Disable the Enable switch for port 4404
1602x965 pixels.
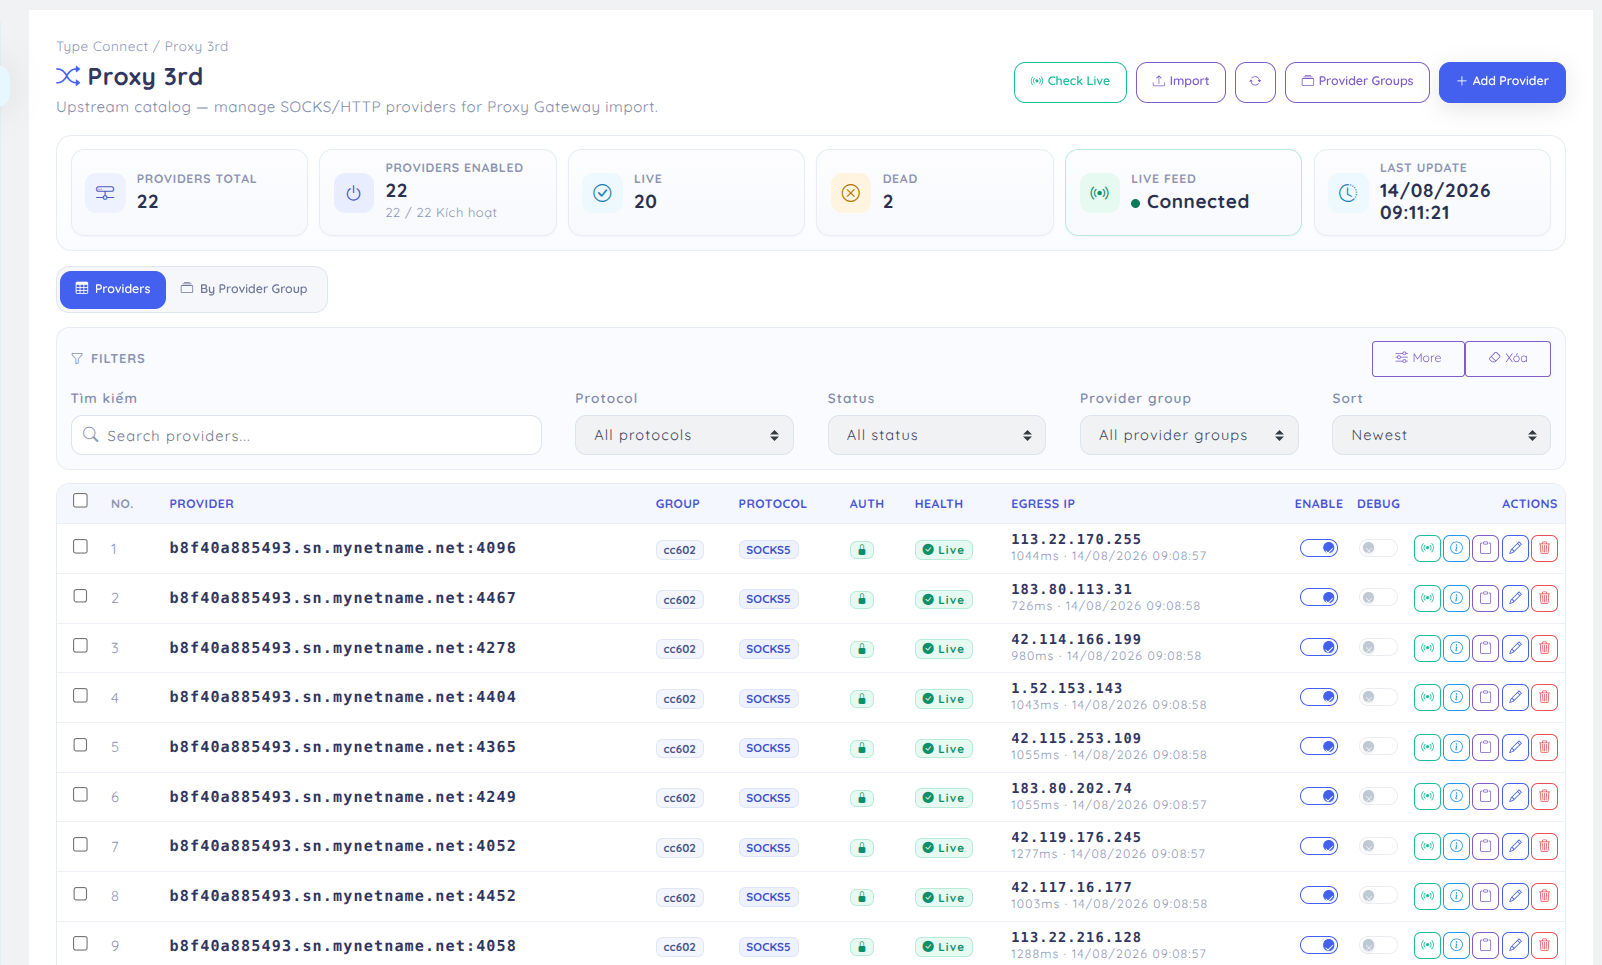click(x=1319, y=697)
